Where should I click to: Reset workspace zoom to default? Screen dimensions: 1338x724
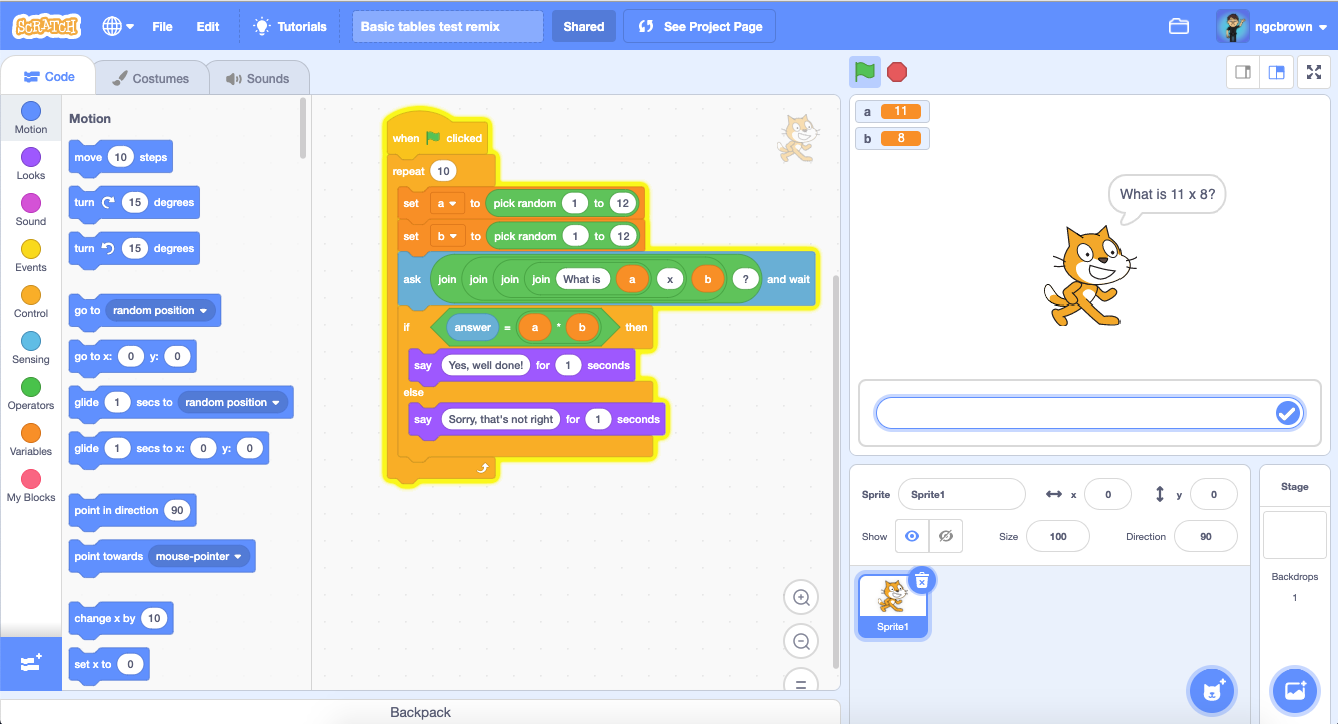pos(801,682)
